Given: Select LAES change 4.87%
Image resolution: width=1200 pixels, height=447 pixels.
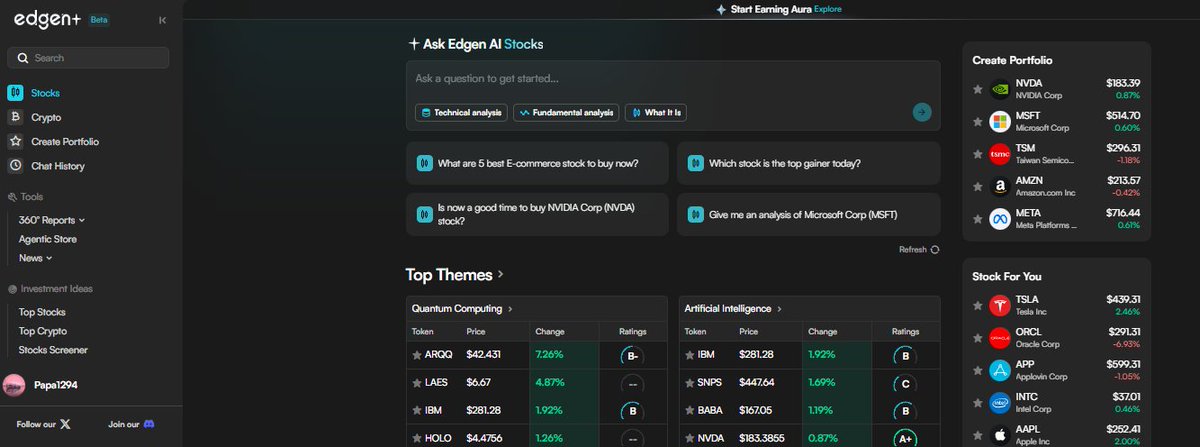Looking at the screenshot, I should pos(550,382).
